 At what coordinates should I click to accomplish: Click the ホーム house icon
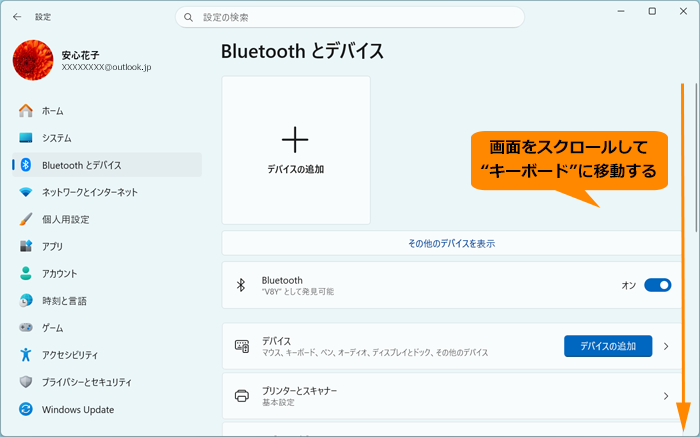(x=26, y=111)
